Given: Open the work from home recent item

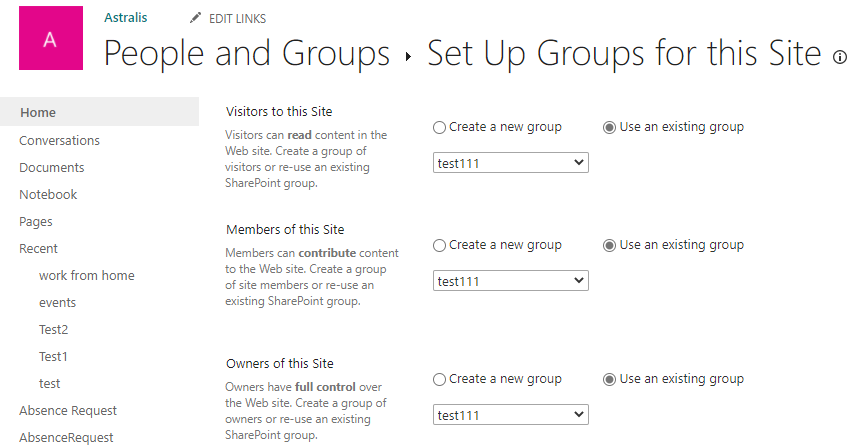Looking at the screenshot, I should (87, 276).
